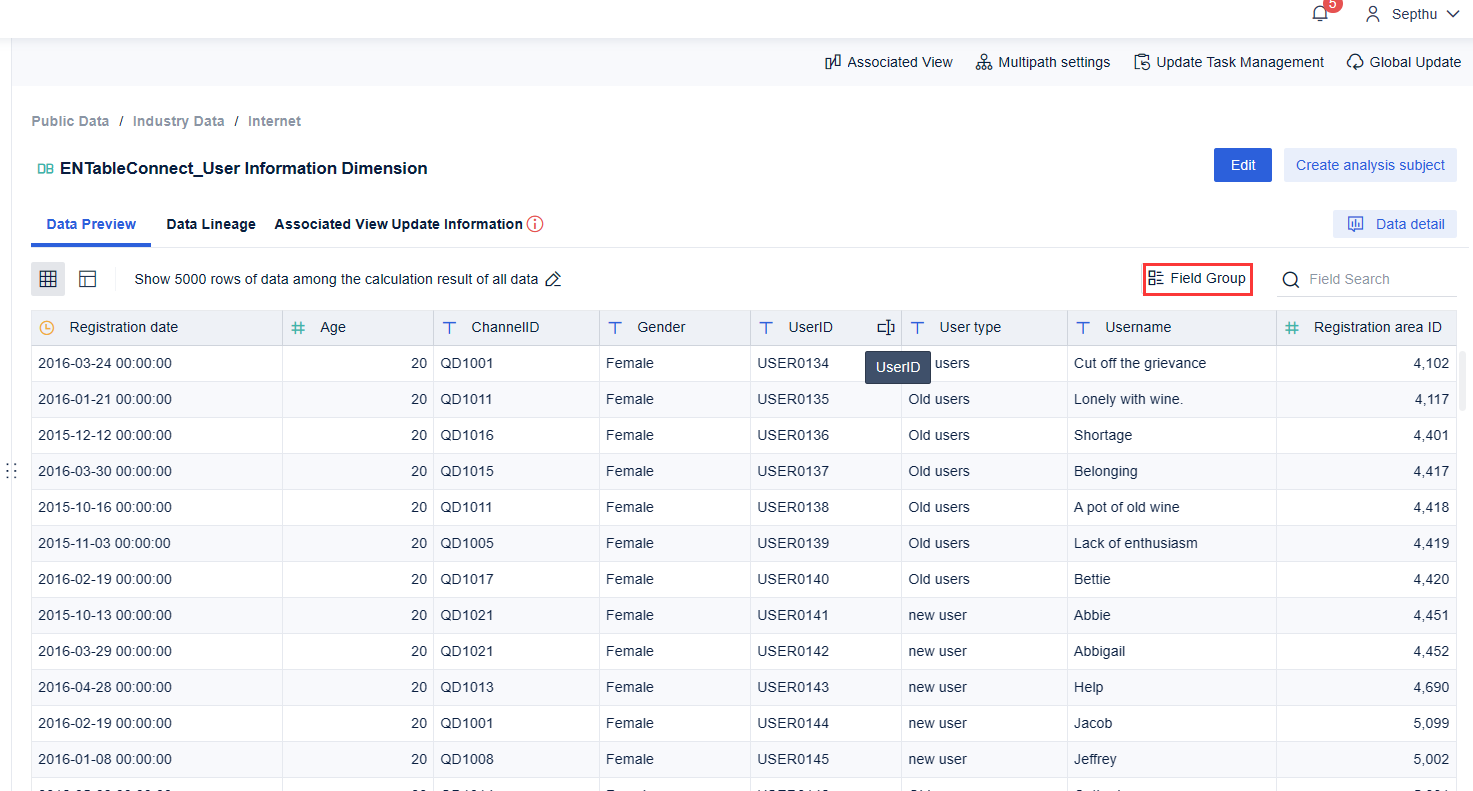The height and width of the screenshot is (791, 1473).
Task: Click the DB icon beside the table title
Action: 45,169
